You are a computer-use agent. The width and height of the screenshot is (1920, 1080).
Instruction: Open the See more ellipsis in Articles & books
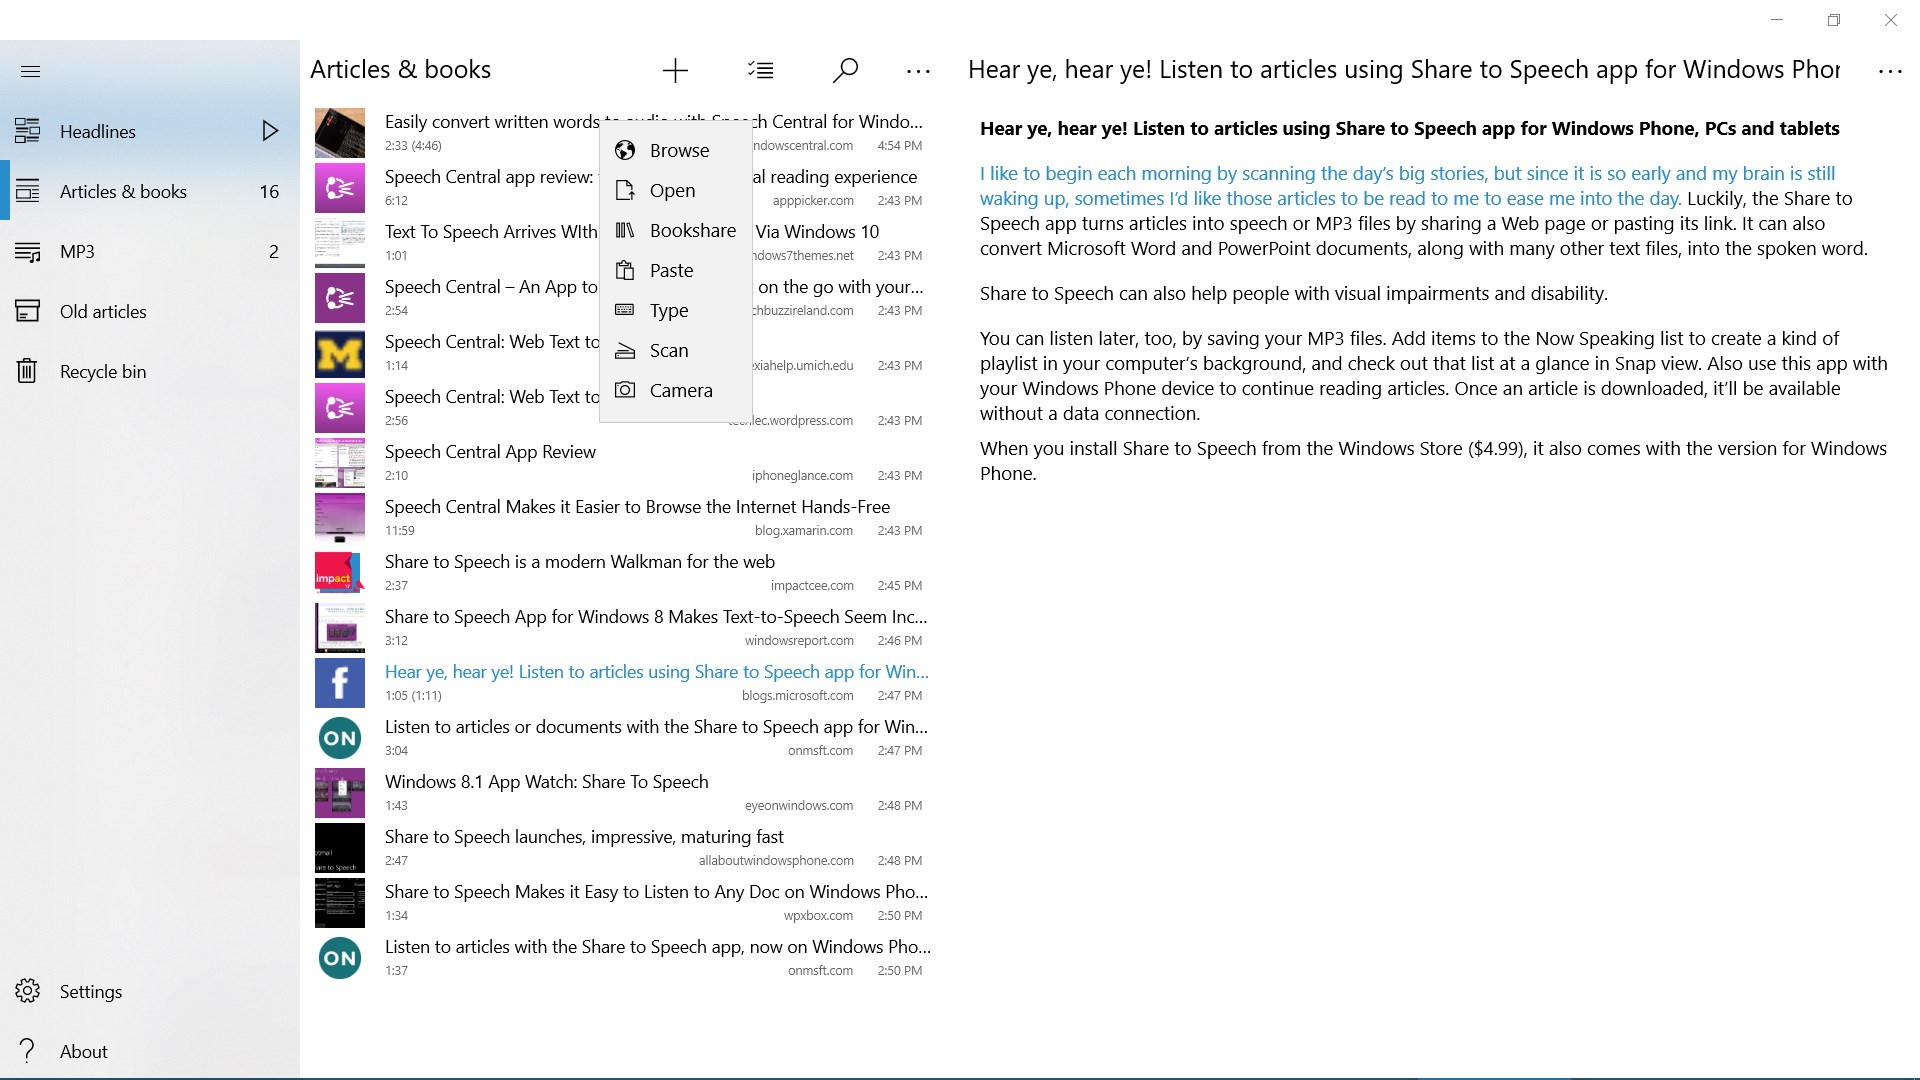918,70
